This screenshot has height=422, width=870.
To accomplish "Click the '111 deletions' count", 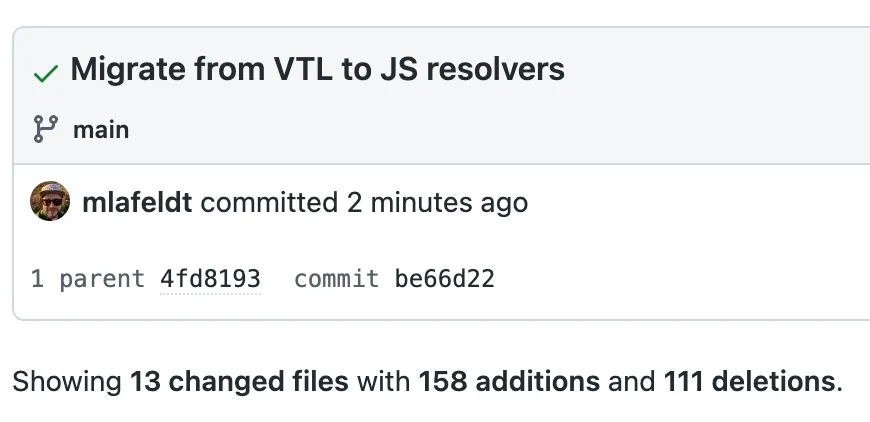I will (748, 381).
